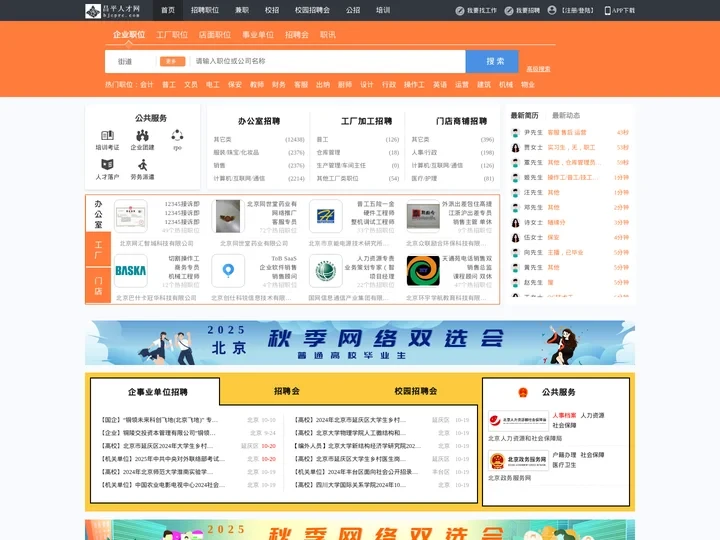Viewport: 720px width, 540px height.
Task: Click hot keyword 保安
Action: click(x=235, y=84)
